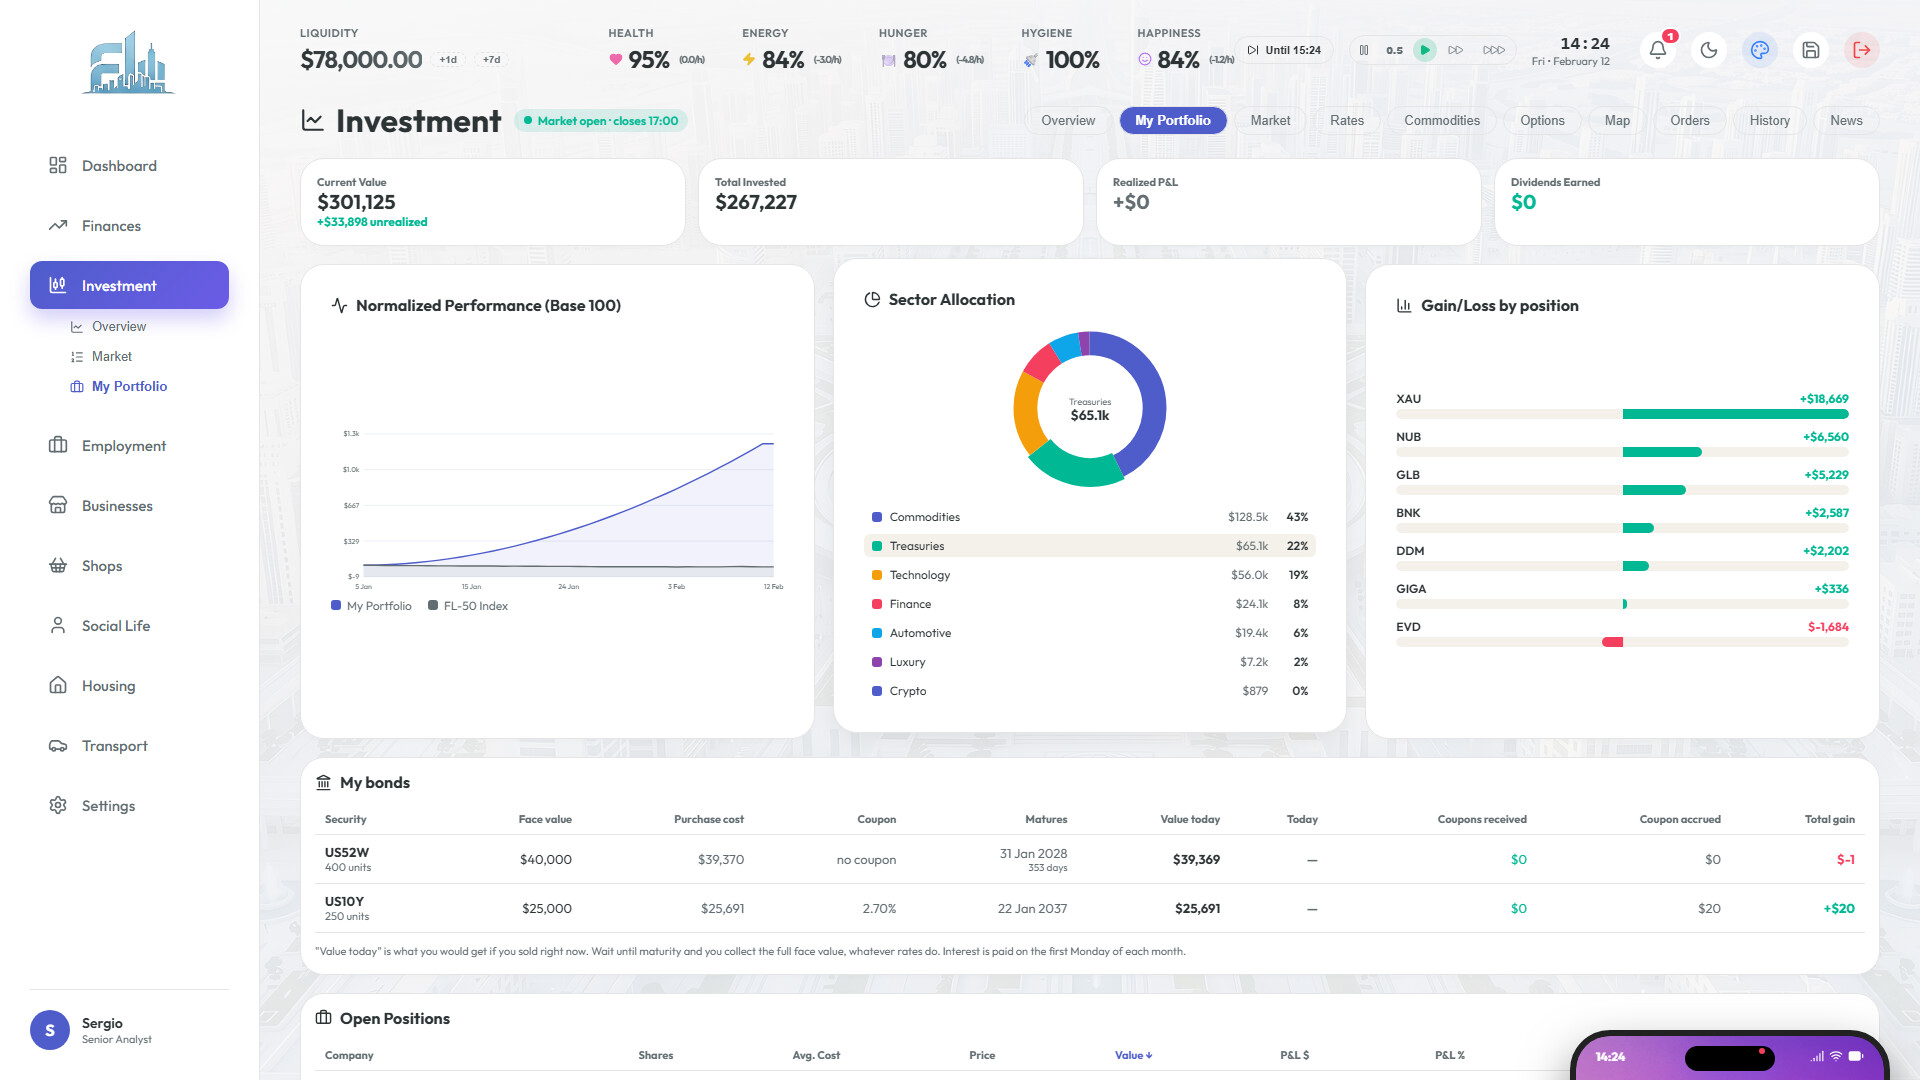Click the Hygiene icon
The image size is (1920, 1080).
point(1030,61)
